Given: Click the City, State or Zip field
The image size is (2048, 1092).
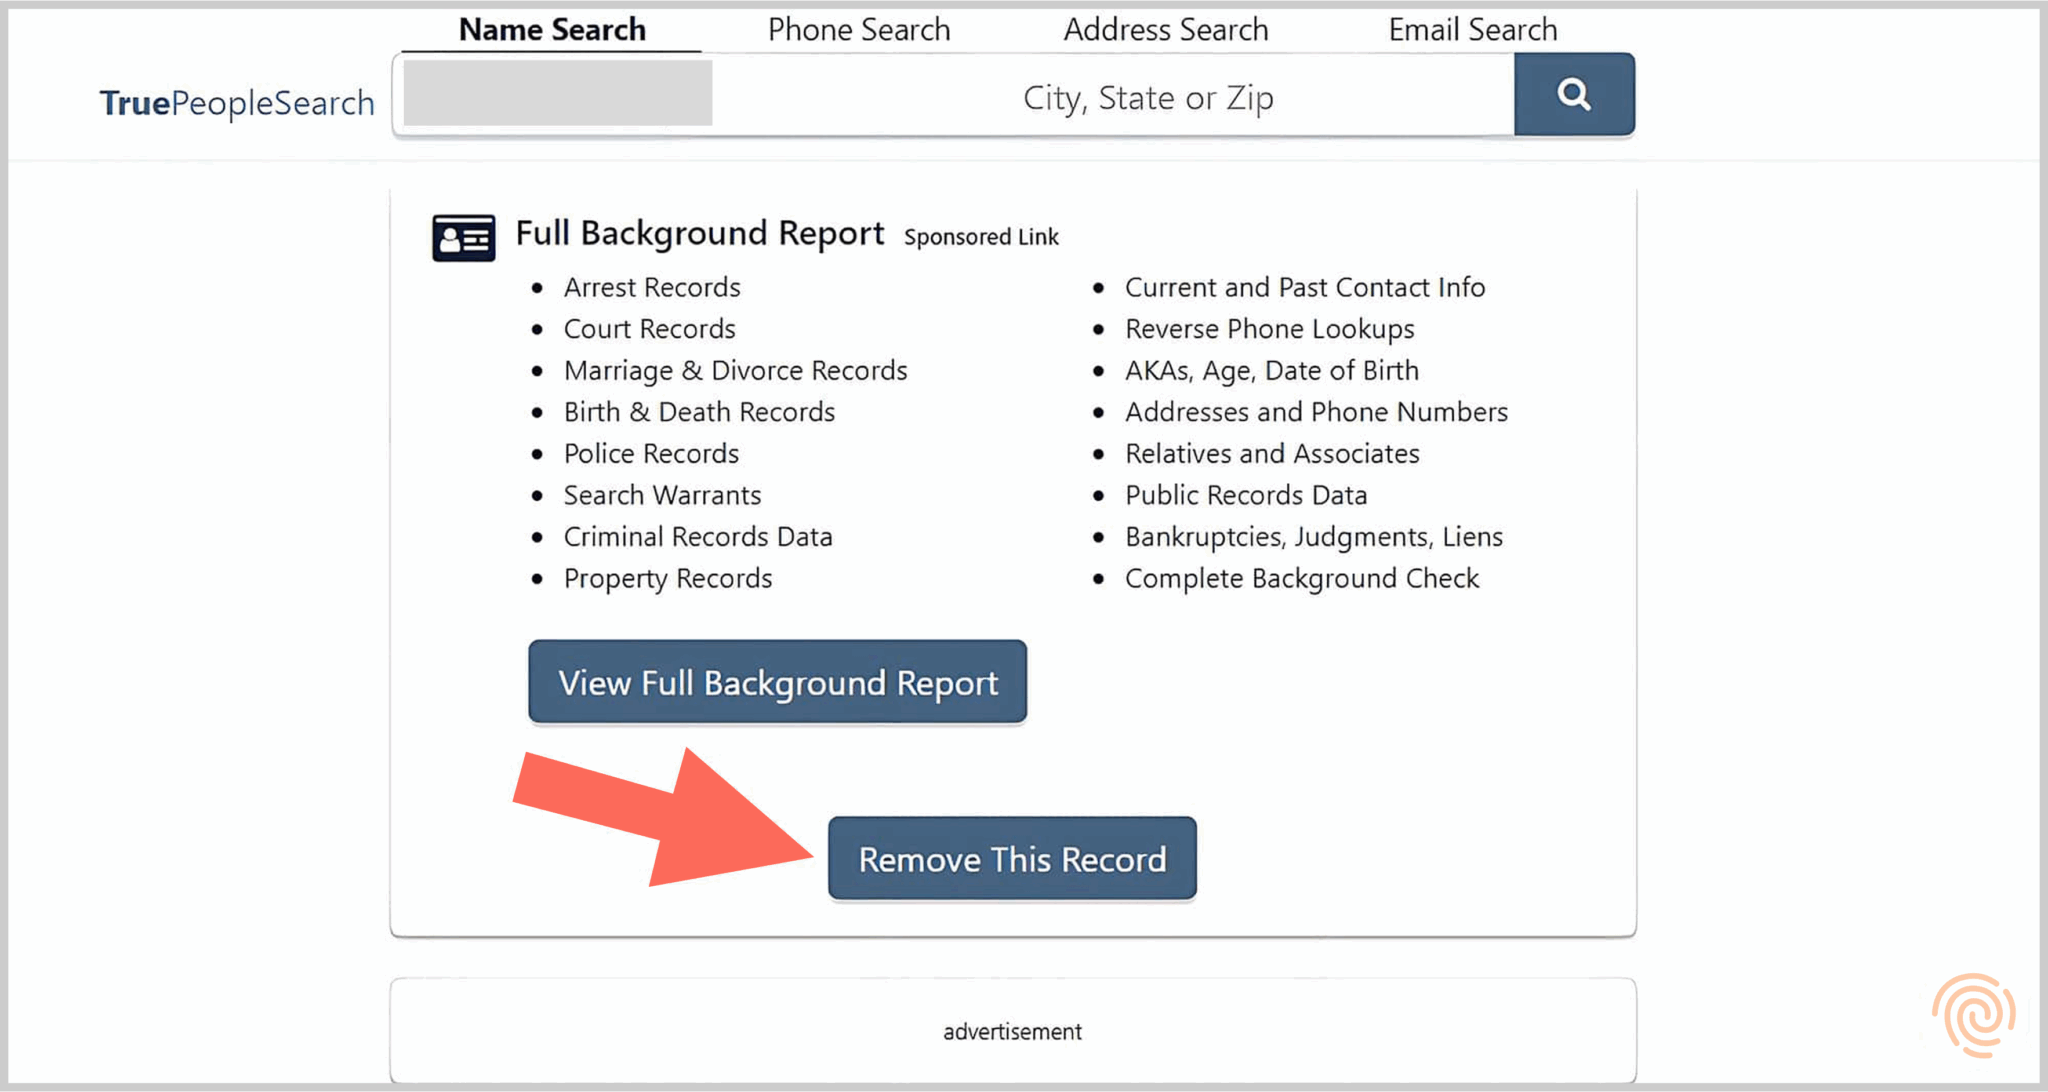Looking at the screenshot, I should [1148, 96].
